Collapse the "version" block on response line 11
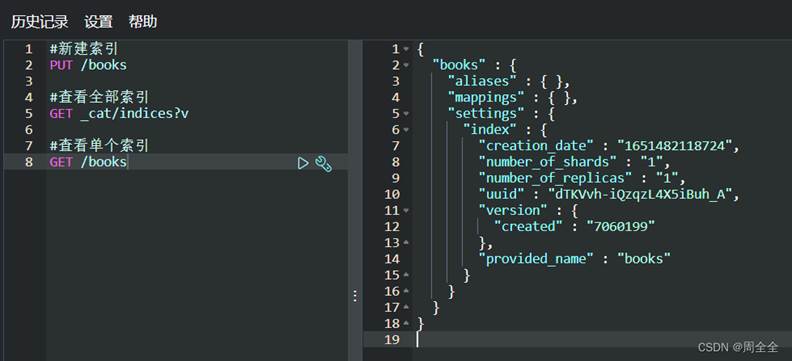The height and width of the screenshot is (361, 792). tap(406, 211)
